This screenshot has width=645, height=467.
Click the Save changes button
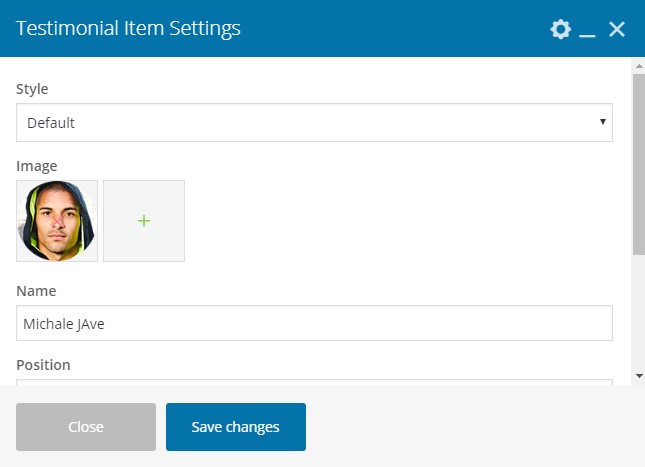click(x=236, y=427)
